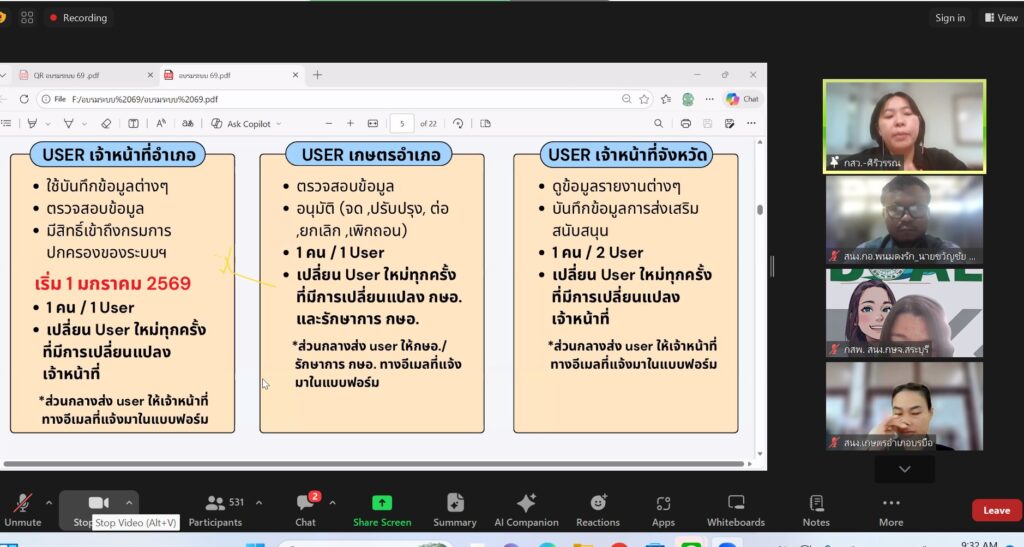Viewport: 1024px width, 547px height.
Task: Expand the Participants options chevron
Action: click(259, 502)
